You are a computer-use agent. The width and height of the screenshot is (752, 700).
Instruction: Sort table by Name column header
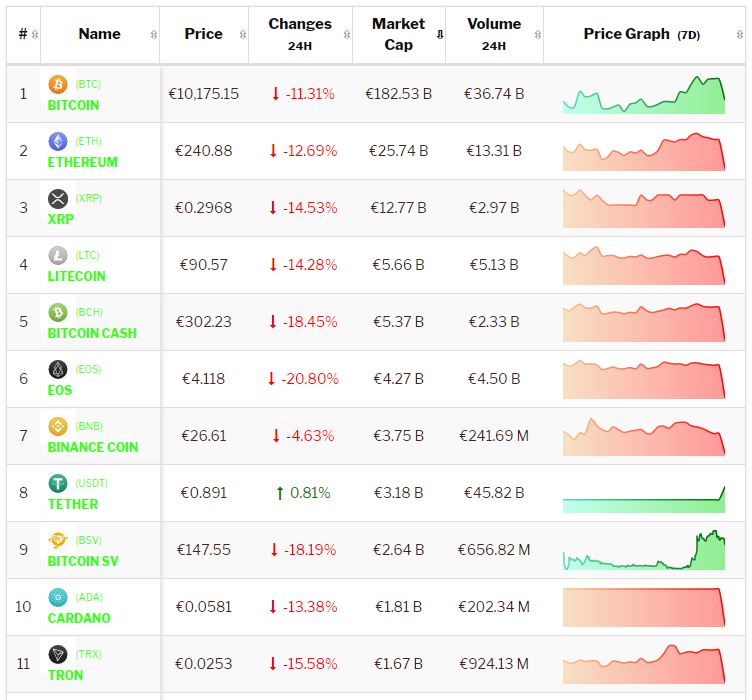[x=100, y=34]
